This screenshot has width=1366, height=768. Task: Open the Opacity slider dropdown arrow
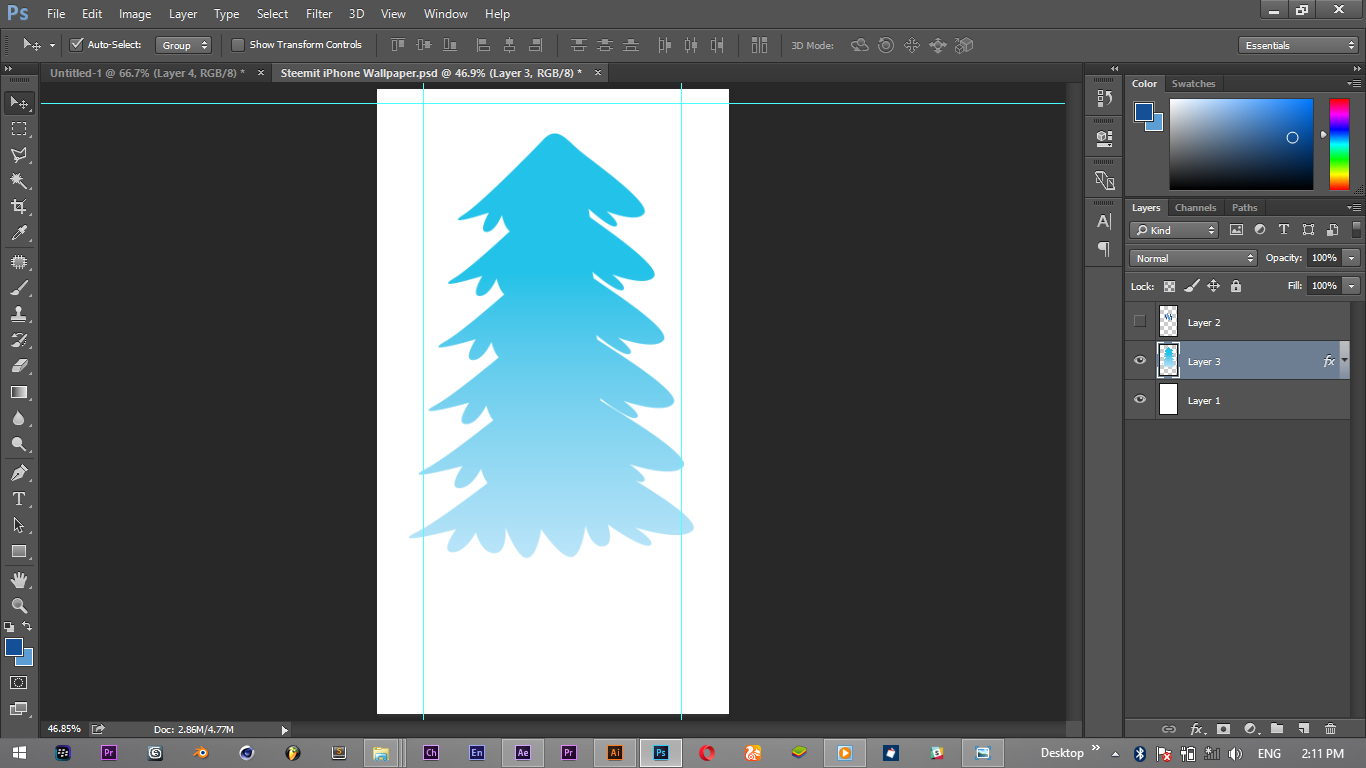pyautogui.click(x=1352, y=258)
